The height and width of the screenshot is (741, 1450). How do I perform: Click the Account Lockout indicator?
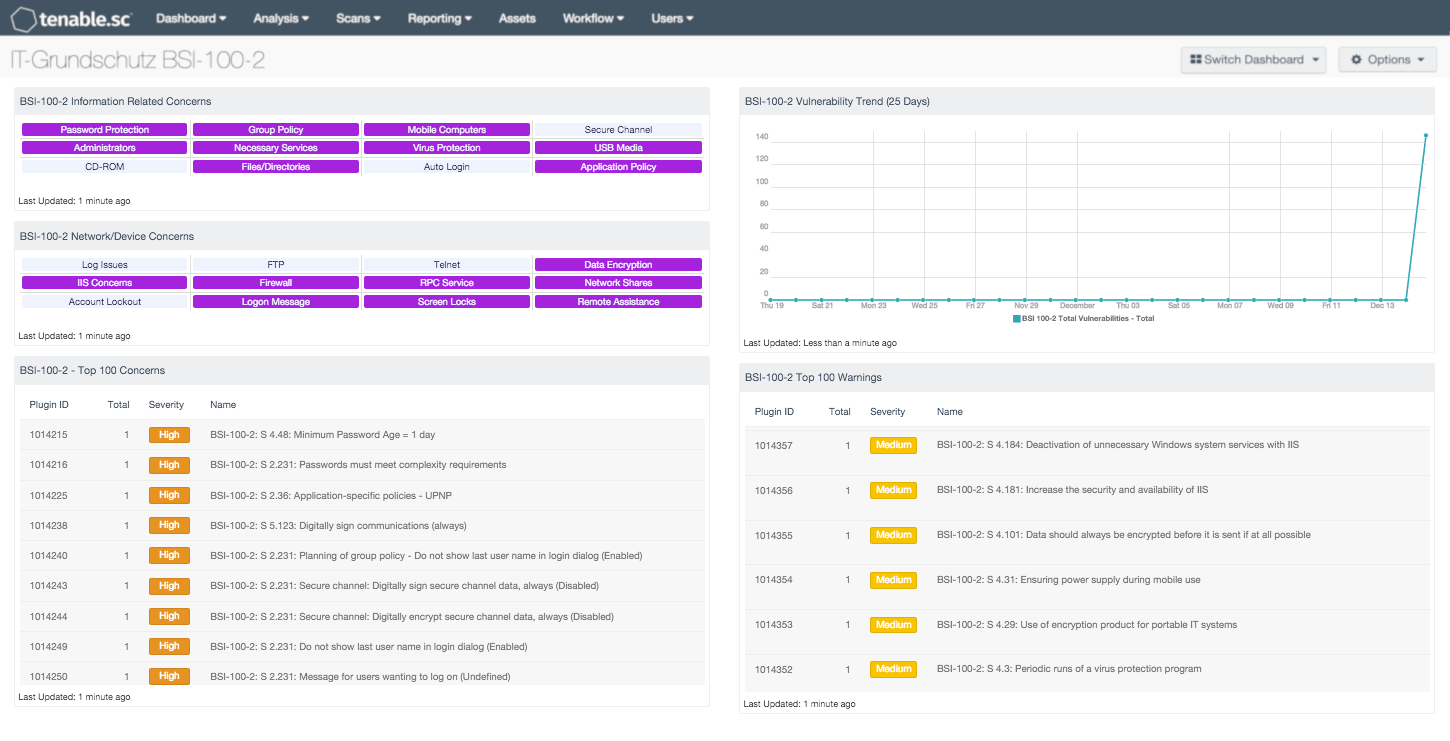(x=105, y=302)
